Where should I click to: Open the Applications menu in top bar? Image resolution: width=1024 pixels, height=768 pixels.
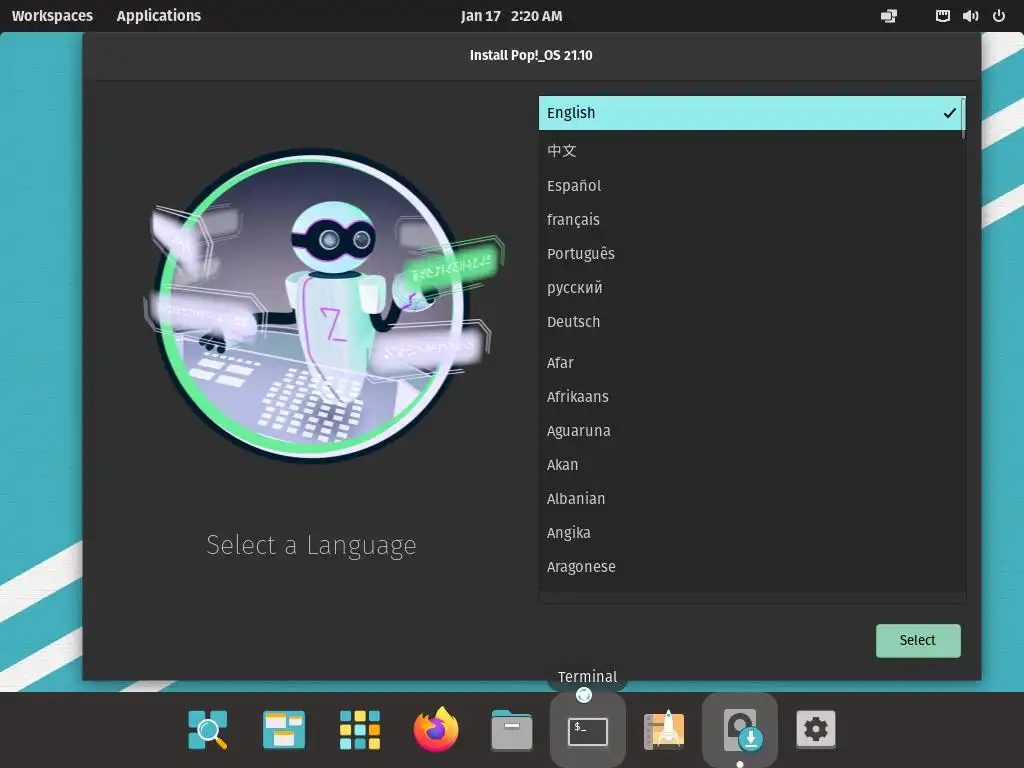(159, 16)
